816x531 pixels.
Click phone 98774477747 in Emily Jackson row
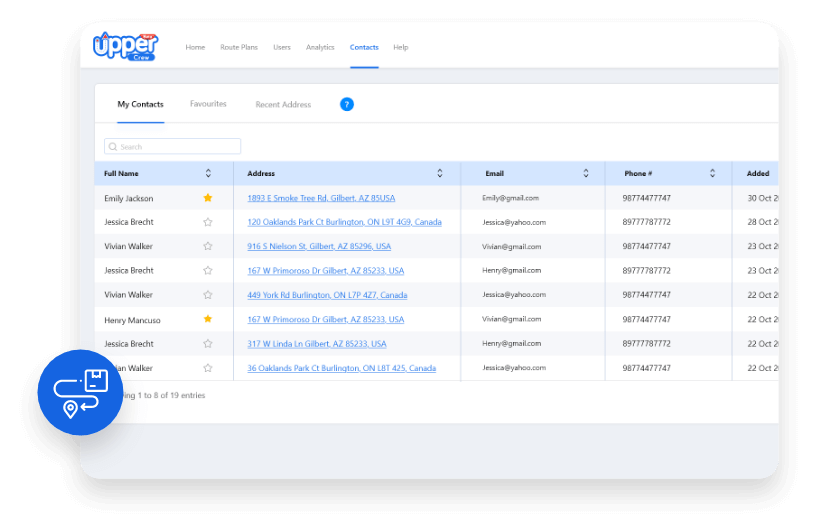point(646,198)
